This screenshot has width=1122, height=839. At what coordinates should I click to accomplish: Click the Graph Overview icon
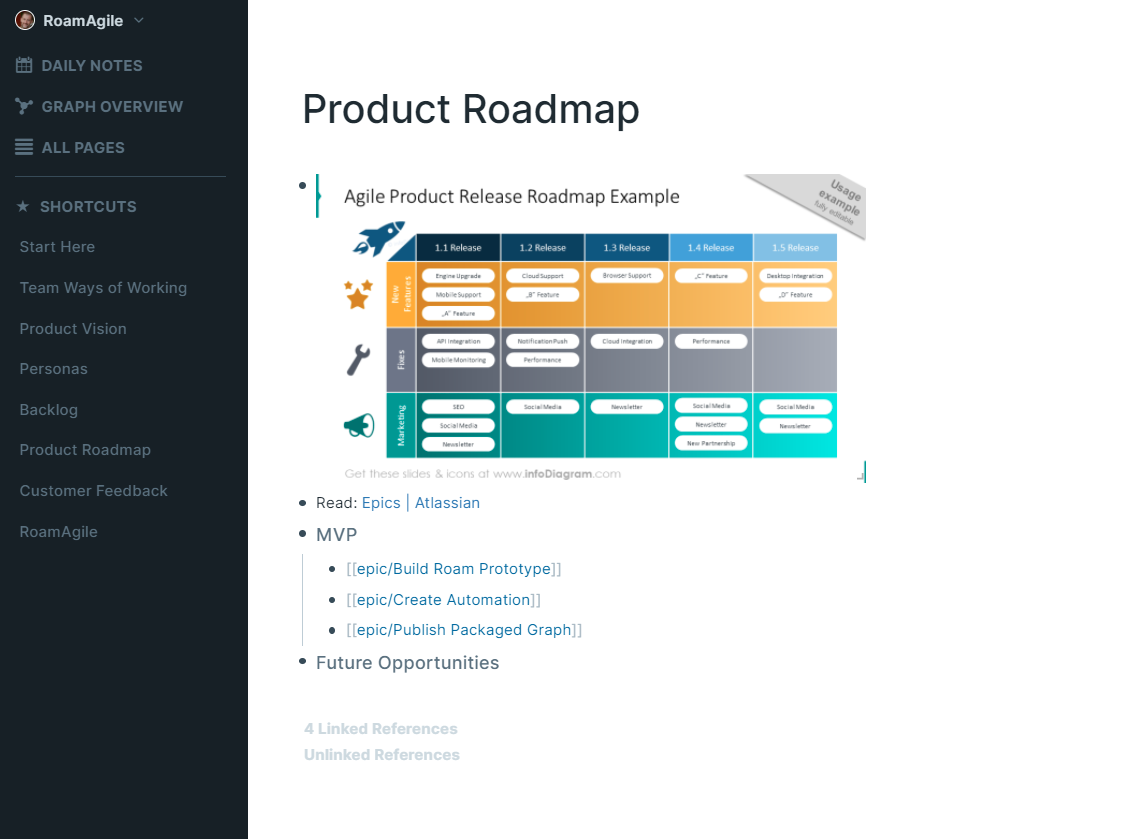pos(22,105)
